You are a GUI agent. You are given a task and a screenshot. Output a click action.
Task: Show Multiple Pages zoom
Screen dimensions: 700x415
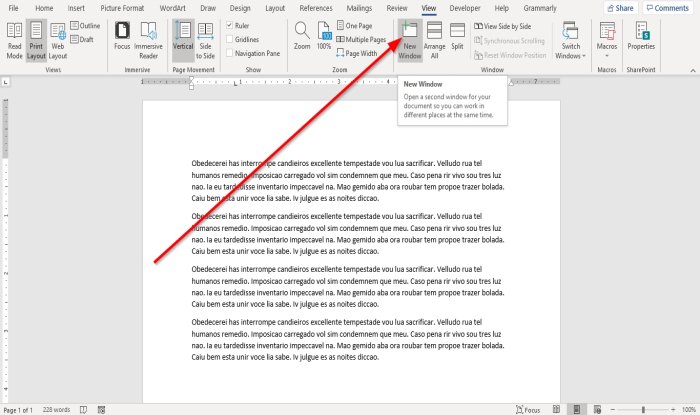[361, 39]
